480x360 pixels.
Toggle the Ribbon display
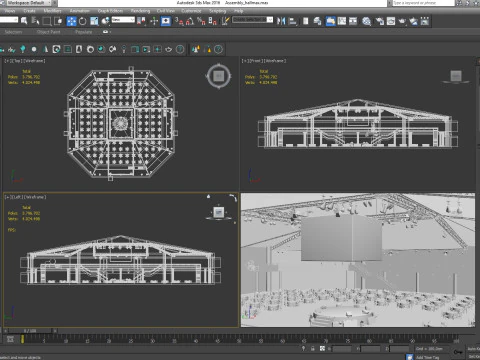[330, 21]
